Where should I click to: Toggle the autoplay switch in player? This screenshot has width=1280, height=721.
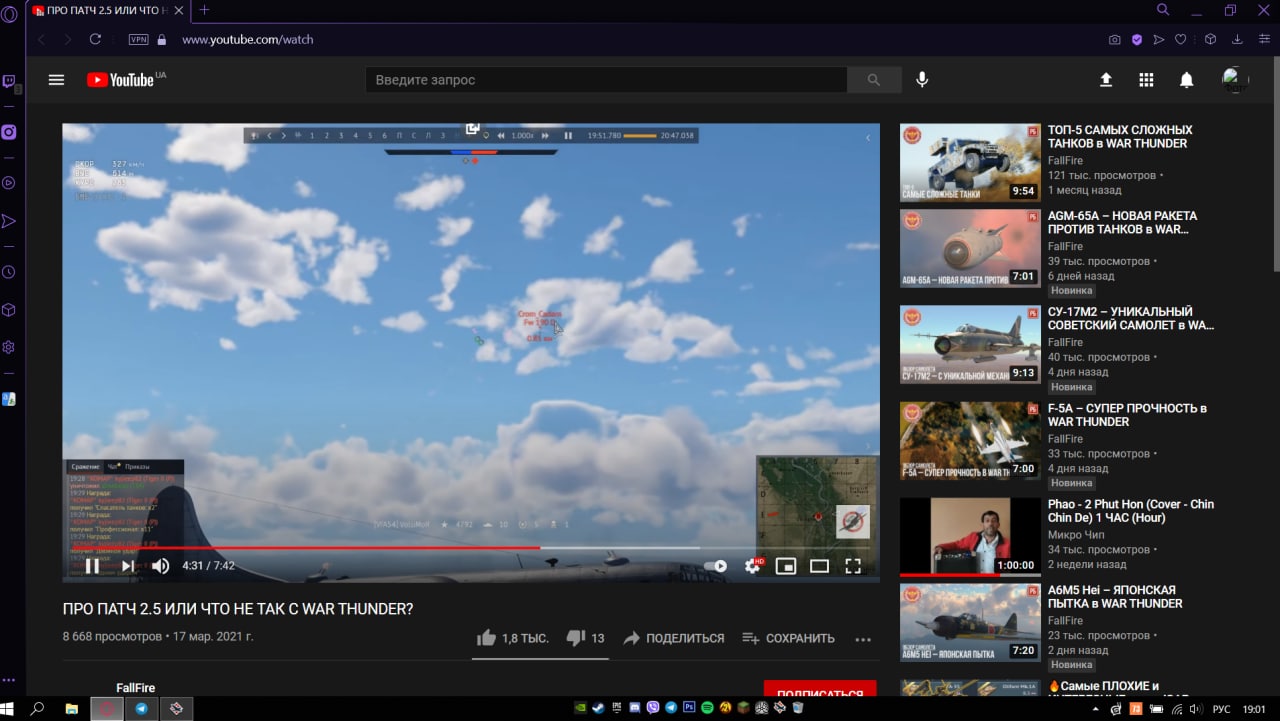(715, 566)
